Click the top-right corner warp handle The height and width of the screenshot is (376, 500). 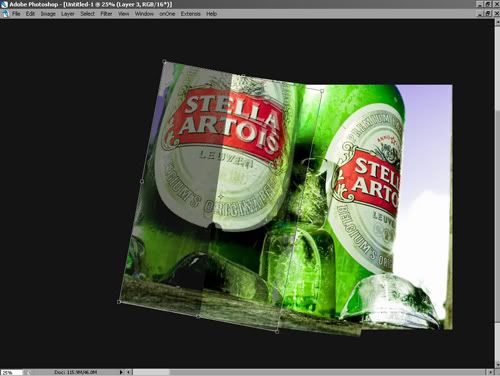click(322, 90)
